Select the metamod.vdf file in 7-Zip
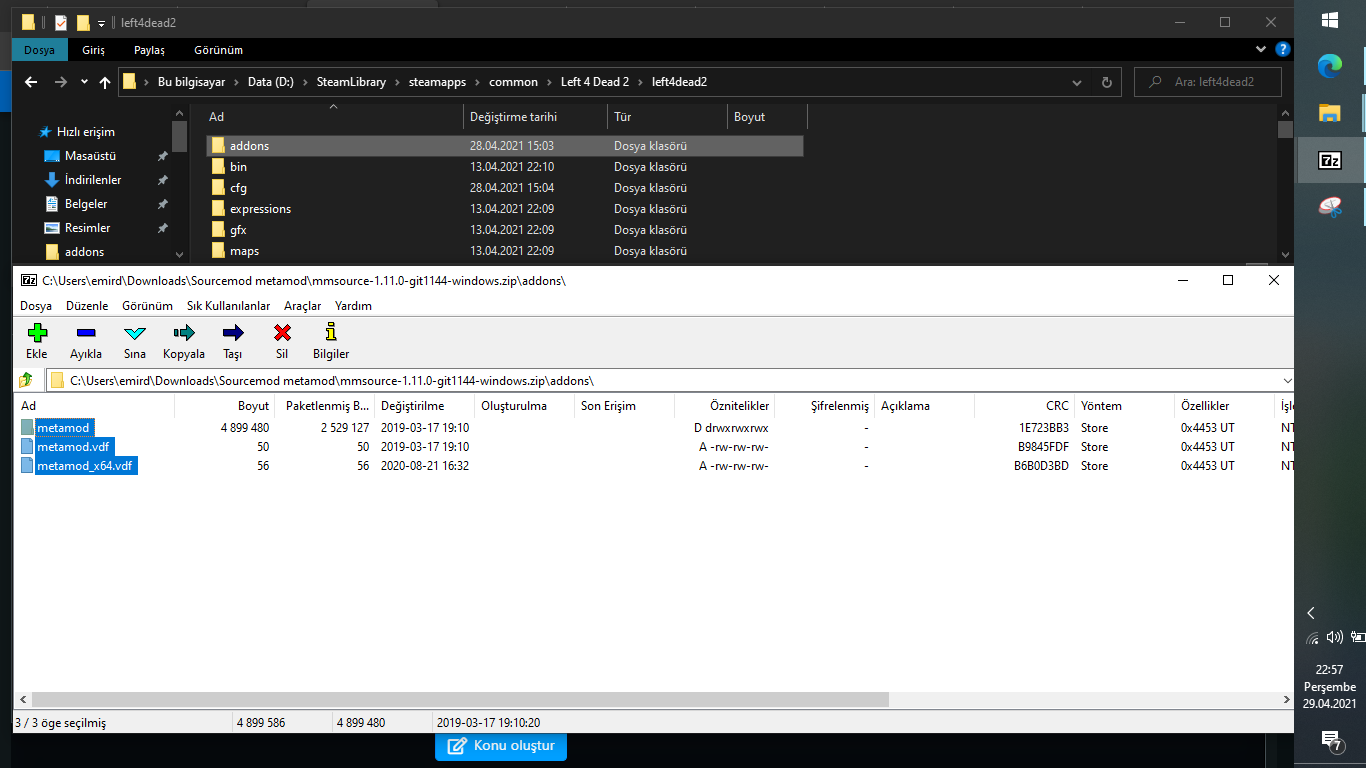This screenshot has height=768, width=1366. coord(73,447)
